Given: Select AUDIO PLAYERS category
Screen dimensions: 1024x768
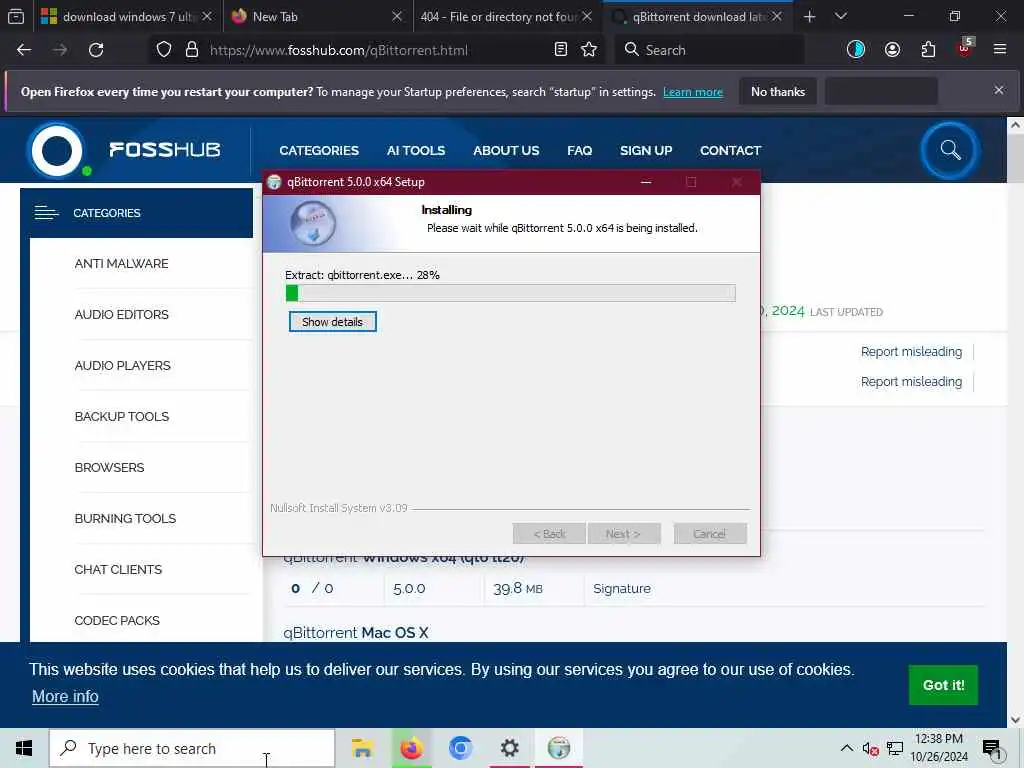Looking at the screenshot, I should (x=122, y=365).
